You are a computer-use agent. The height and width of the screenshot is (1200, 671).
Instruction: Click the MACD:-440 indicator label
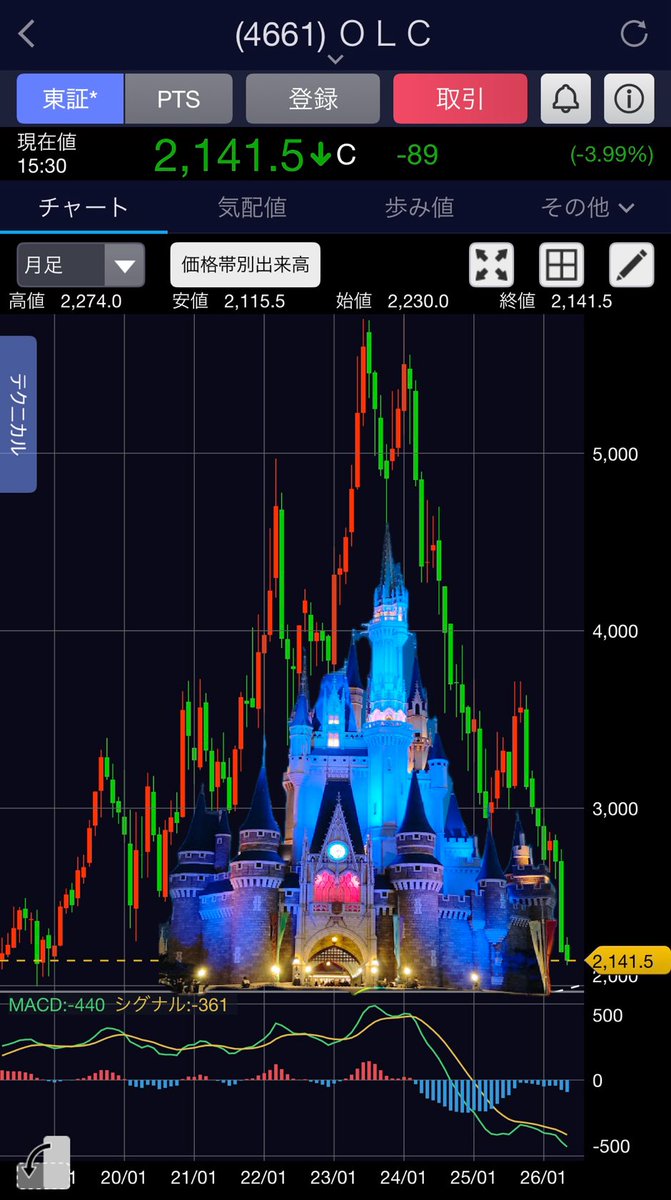coord(57,1004)
